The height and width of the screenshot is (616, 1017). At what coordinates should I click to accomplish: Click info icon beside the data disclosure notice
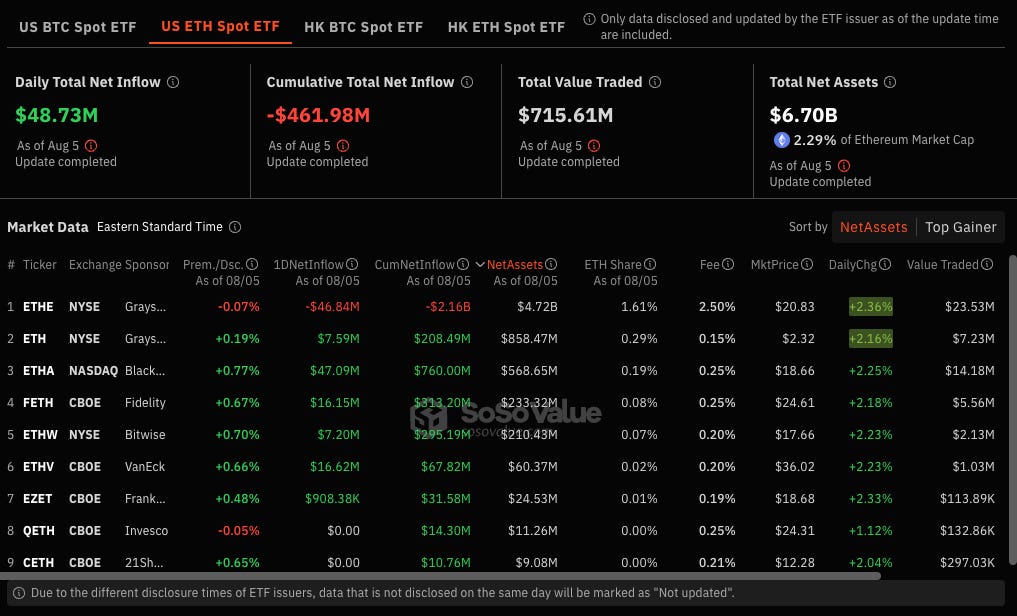click(x=589, y=19)
